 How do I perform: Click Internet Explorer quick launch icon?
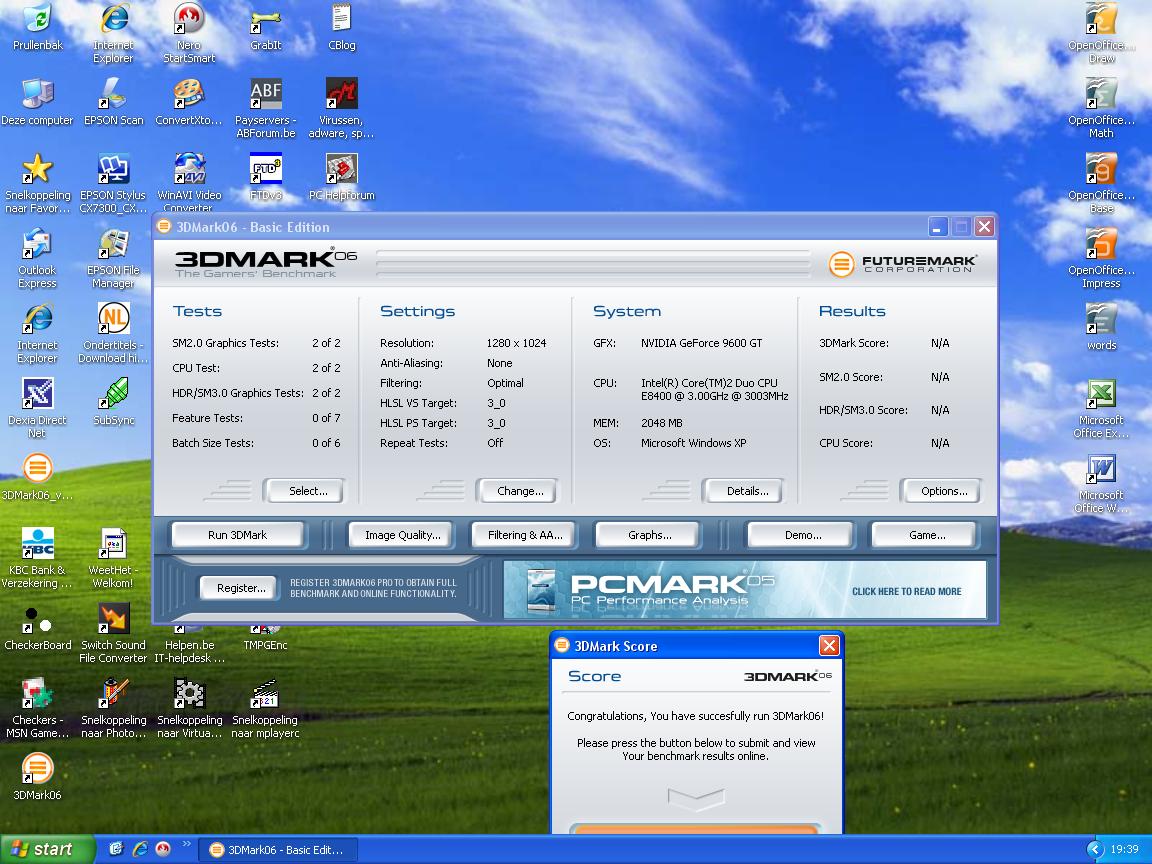140,849
